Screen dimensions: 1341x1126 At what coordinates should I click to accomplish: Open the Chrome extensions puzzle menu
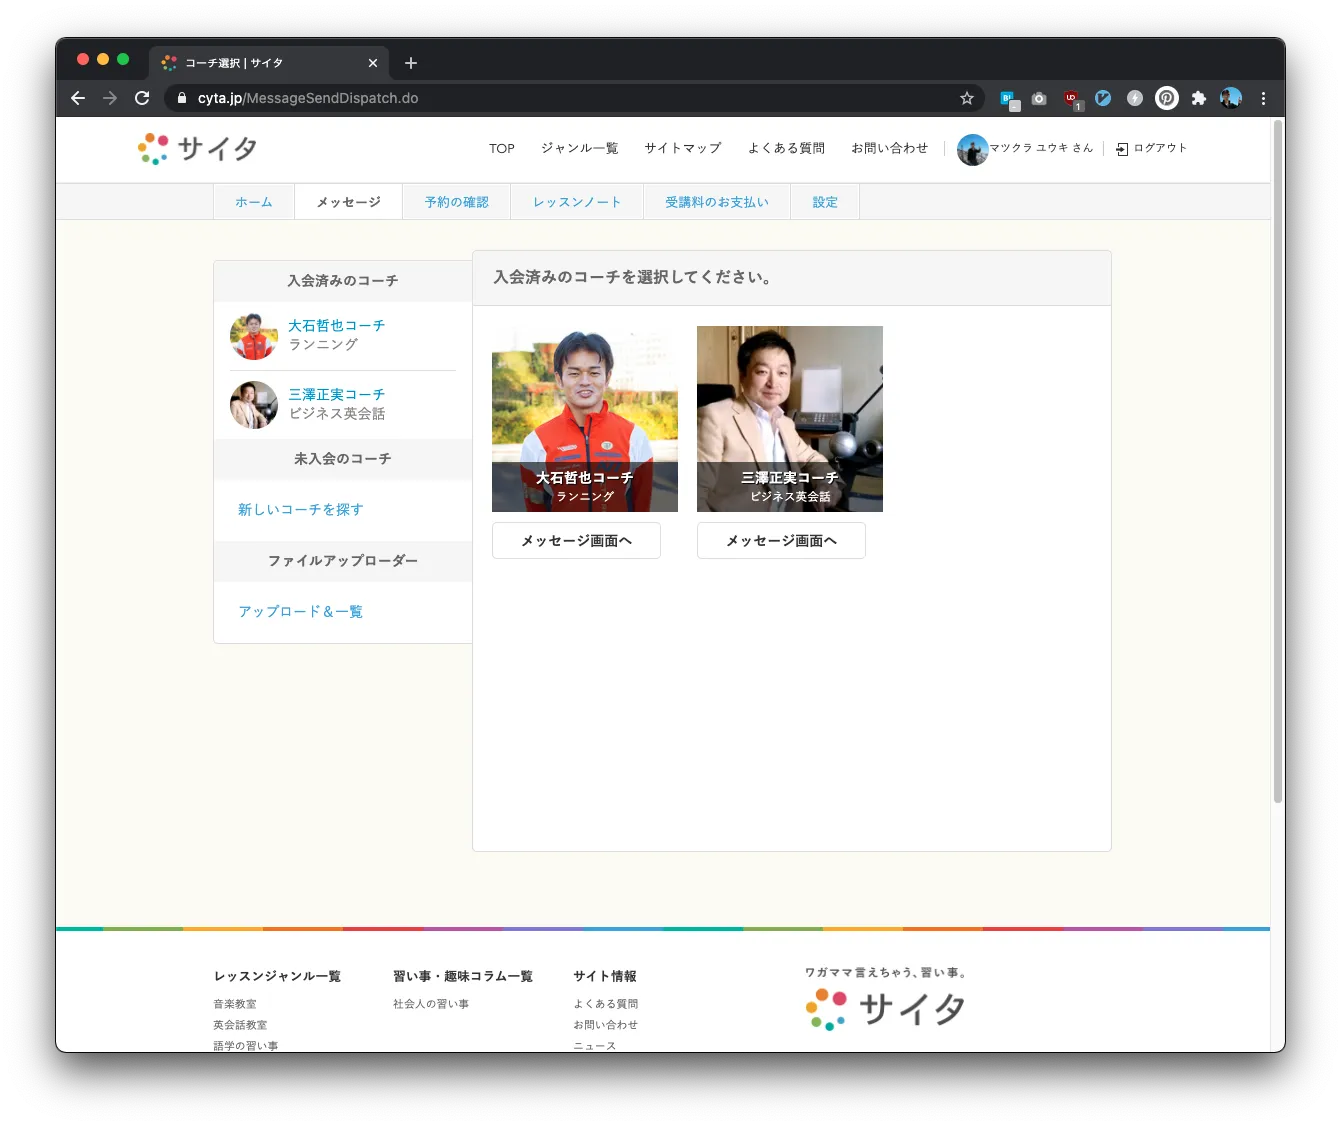coord(1198,98)
